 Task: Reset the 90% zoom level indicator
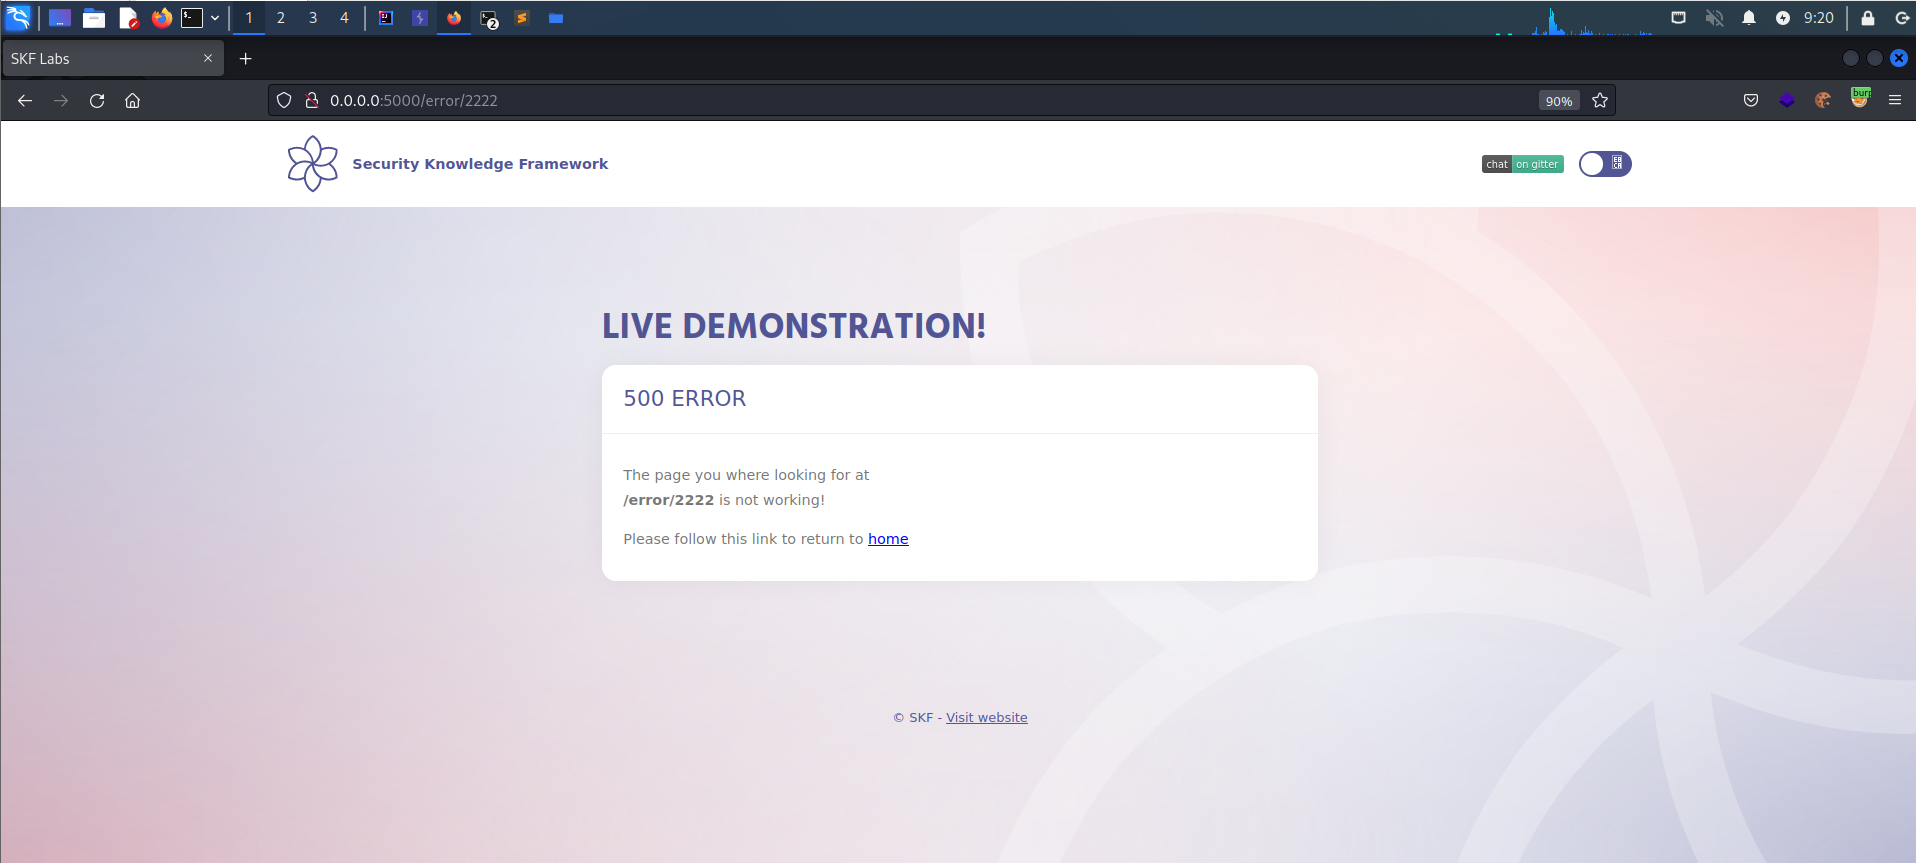[1558, 101]
